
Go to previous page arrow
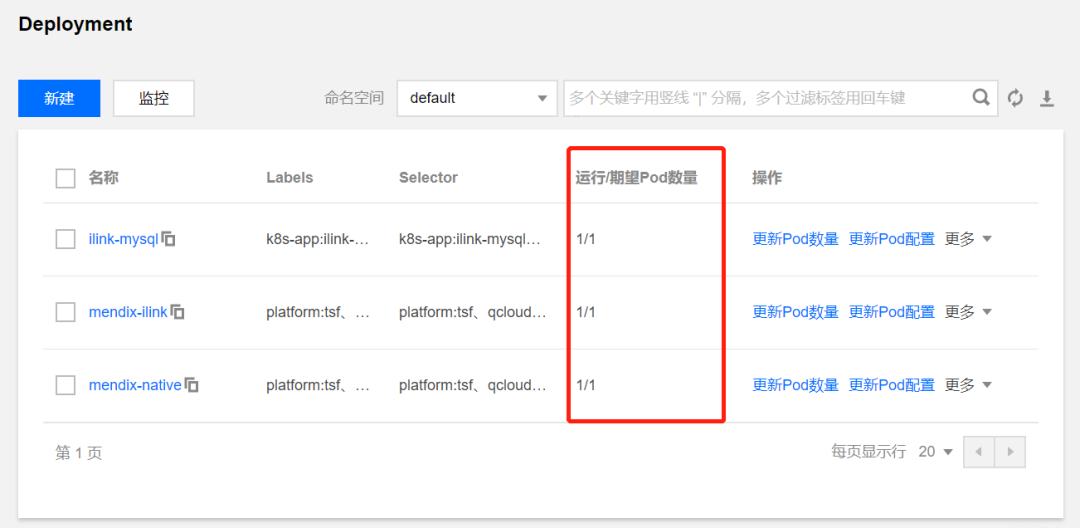[x=979, y=452]
